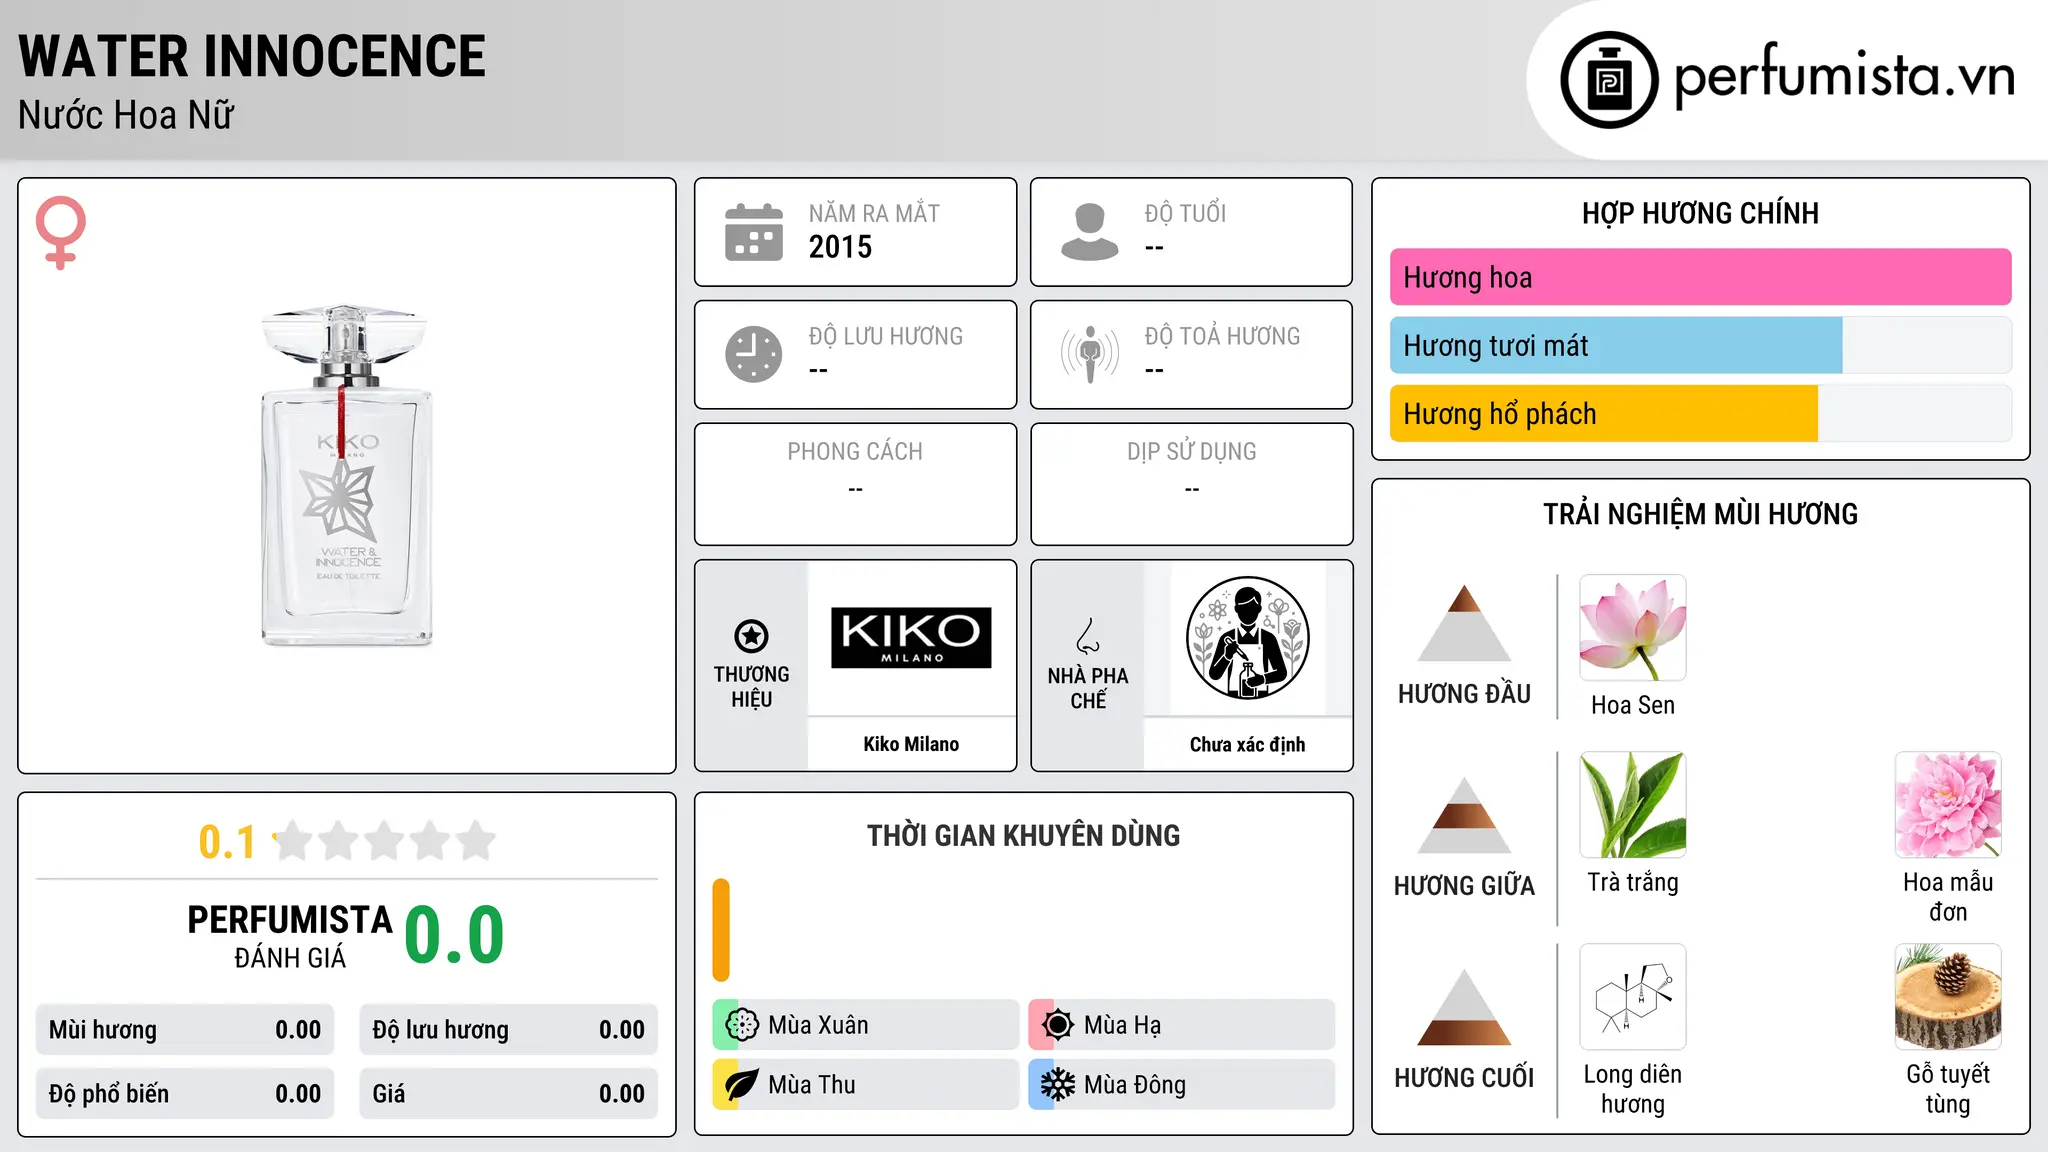Click the spring flower icon for Mùa Xuân
2048x1152 pixels.
(x=742, y=1025)
